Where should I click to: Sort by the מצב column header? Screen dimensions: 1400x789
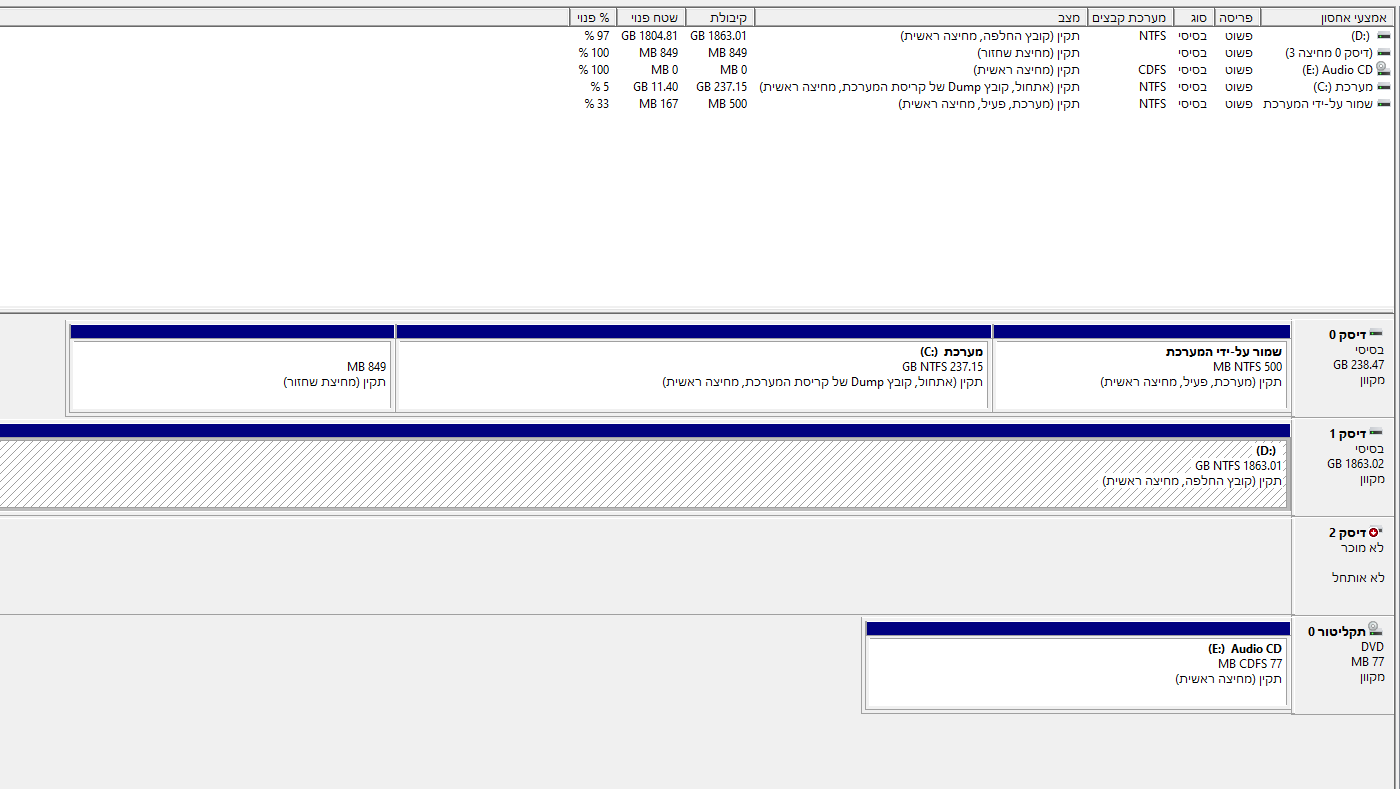920,18
